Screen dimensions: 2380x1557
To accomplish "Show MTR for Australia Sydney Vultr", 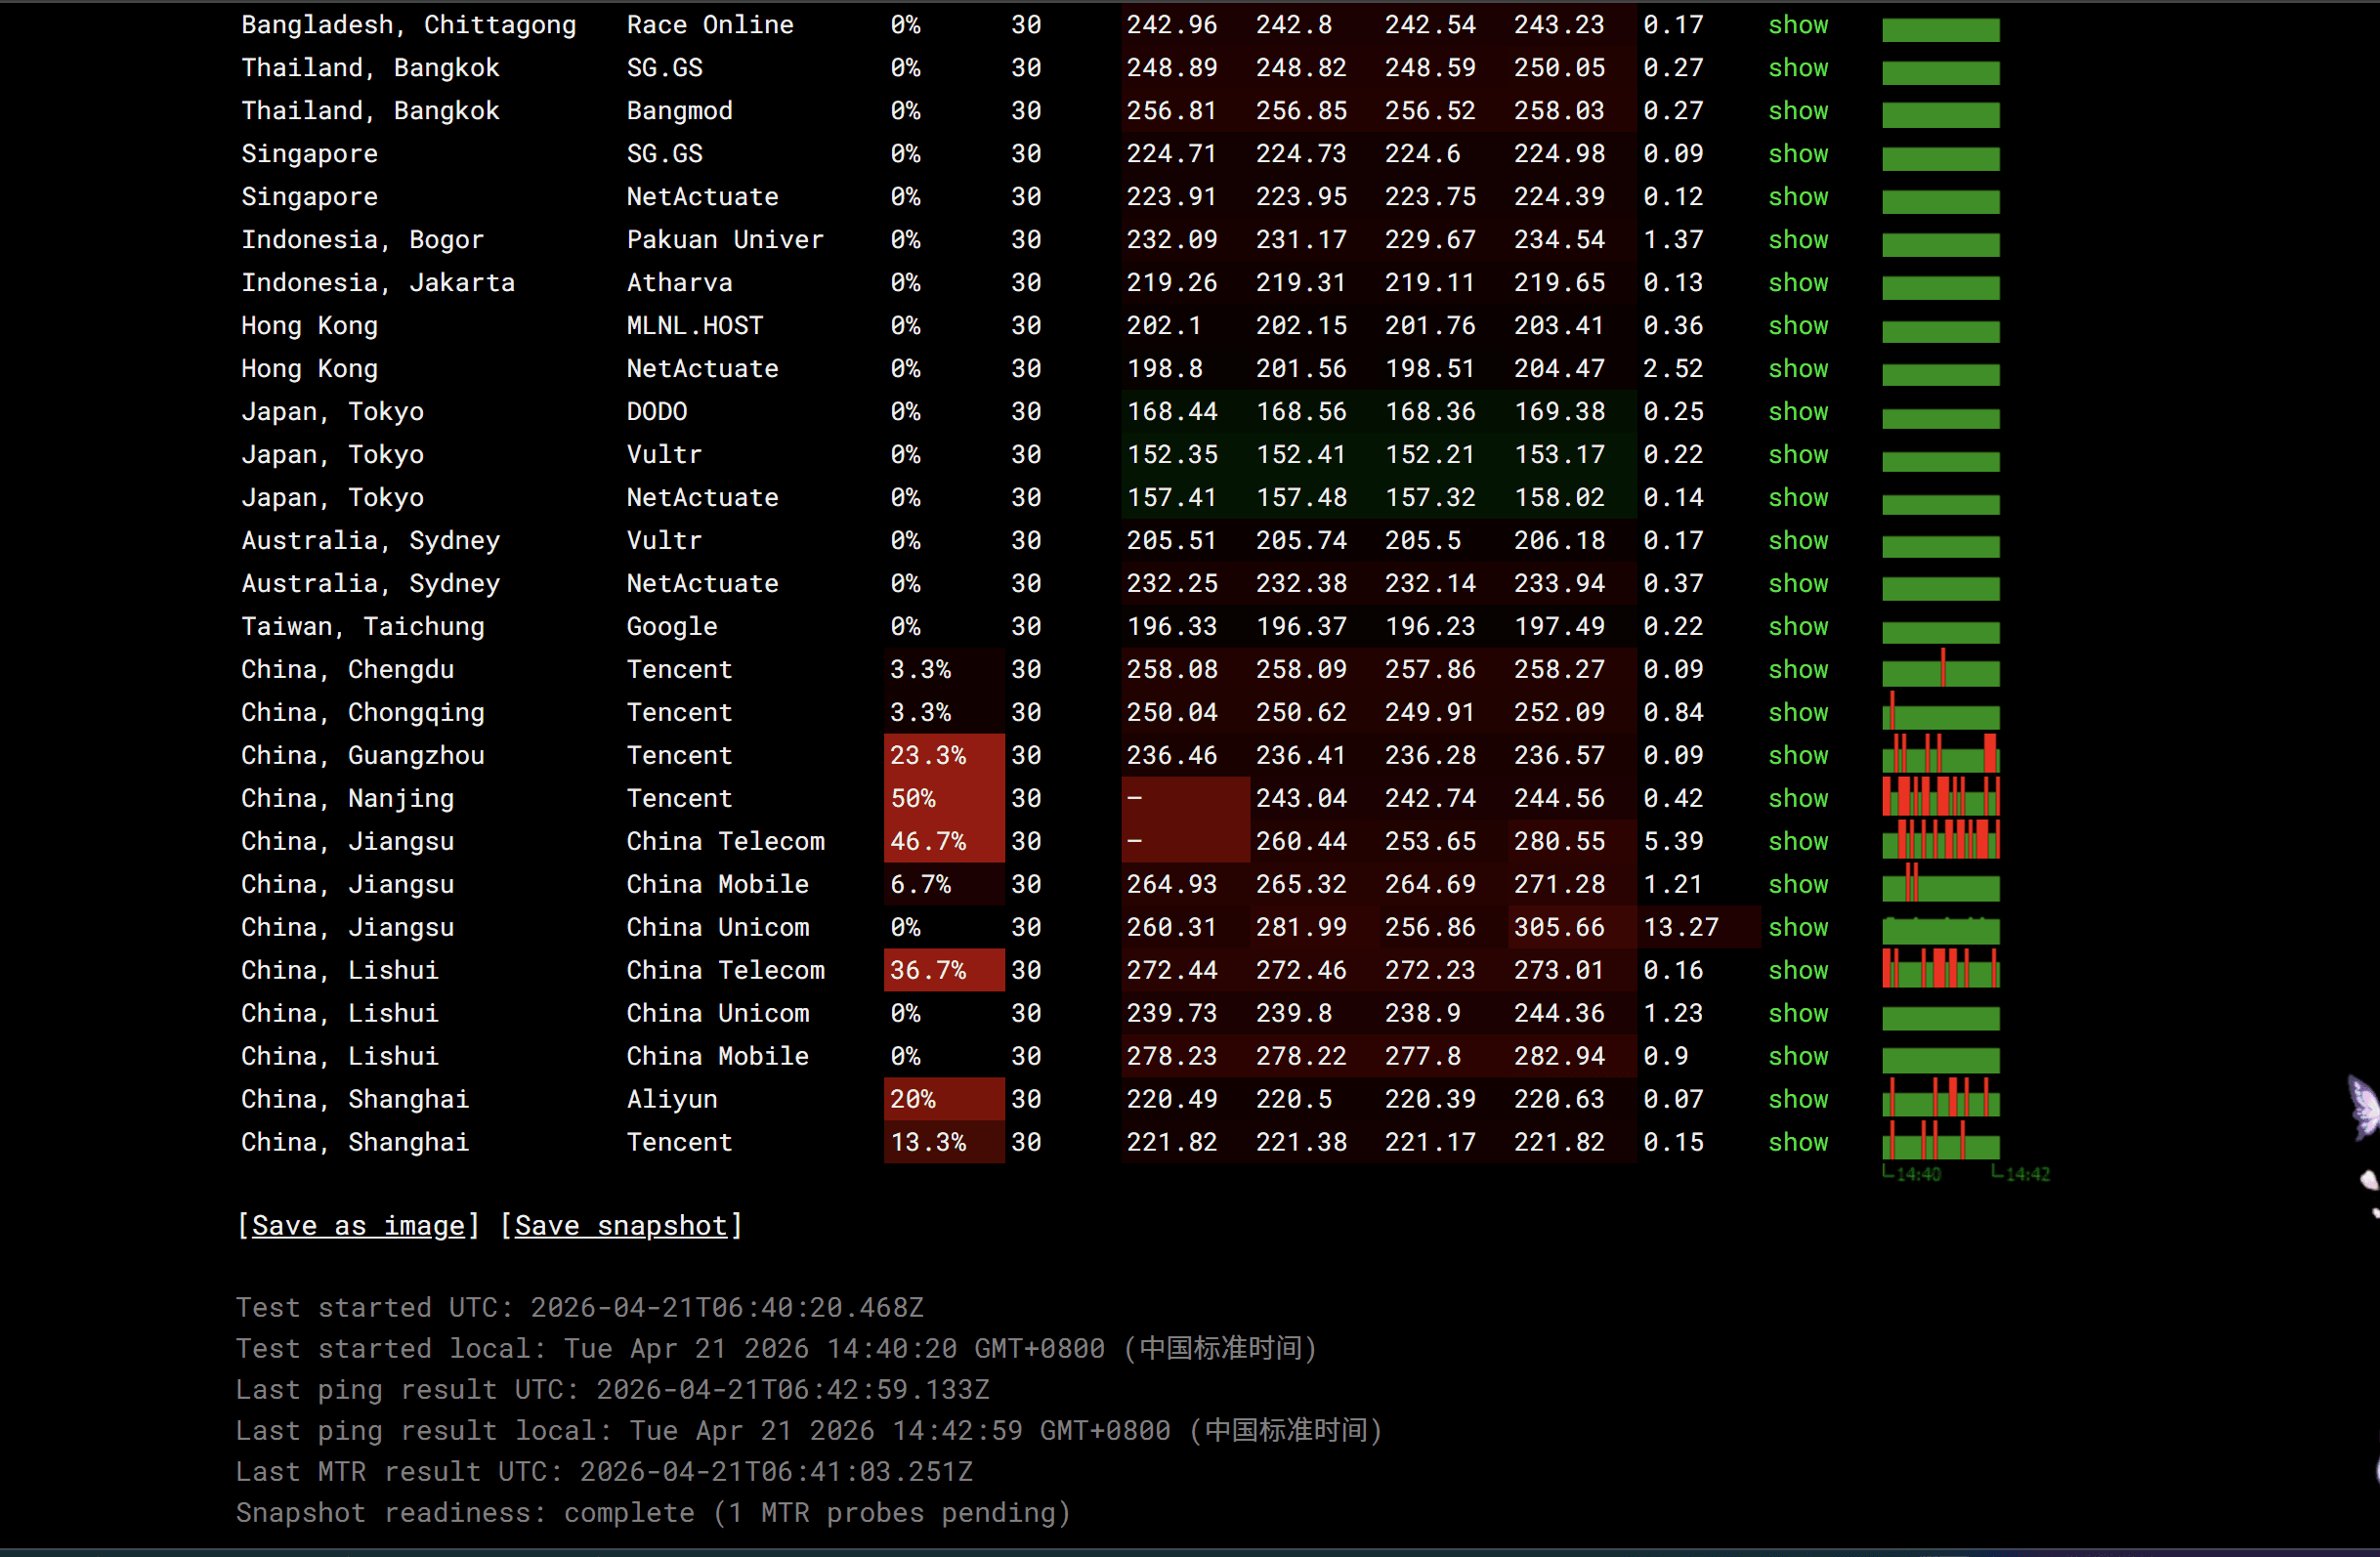I will click(1798, 541).
